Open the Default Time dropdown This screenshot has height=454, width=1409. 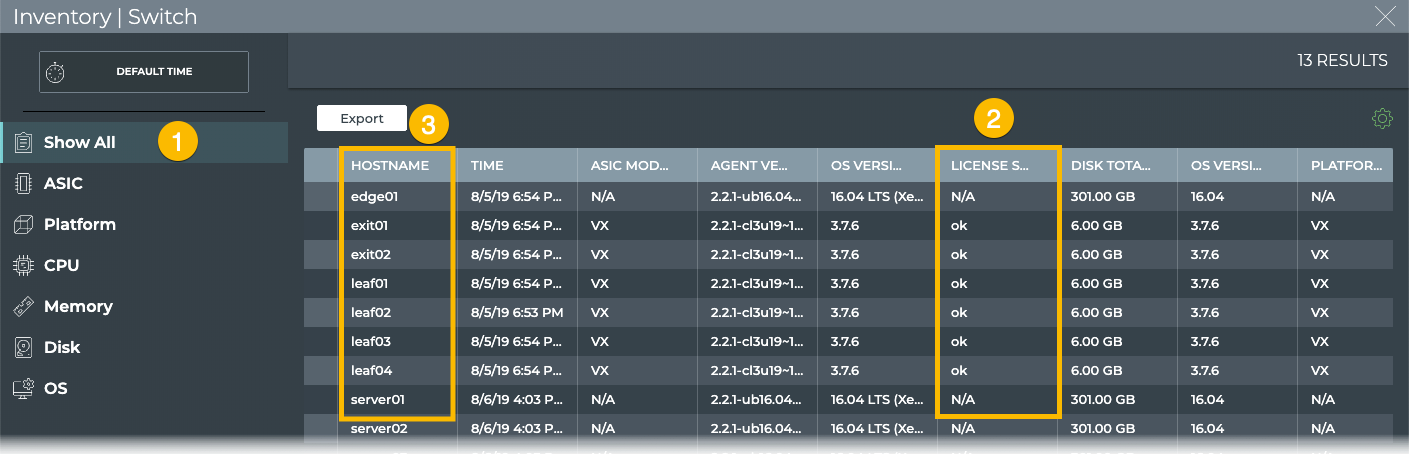click(144, 72)
